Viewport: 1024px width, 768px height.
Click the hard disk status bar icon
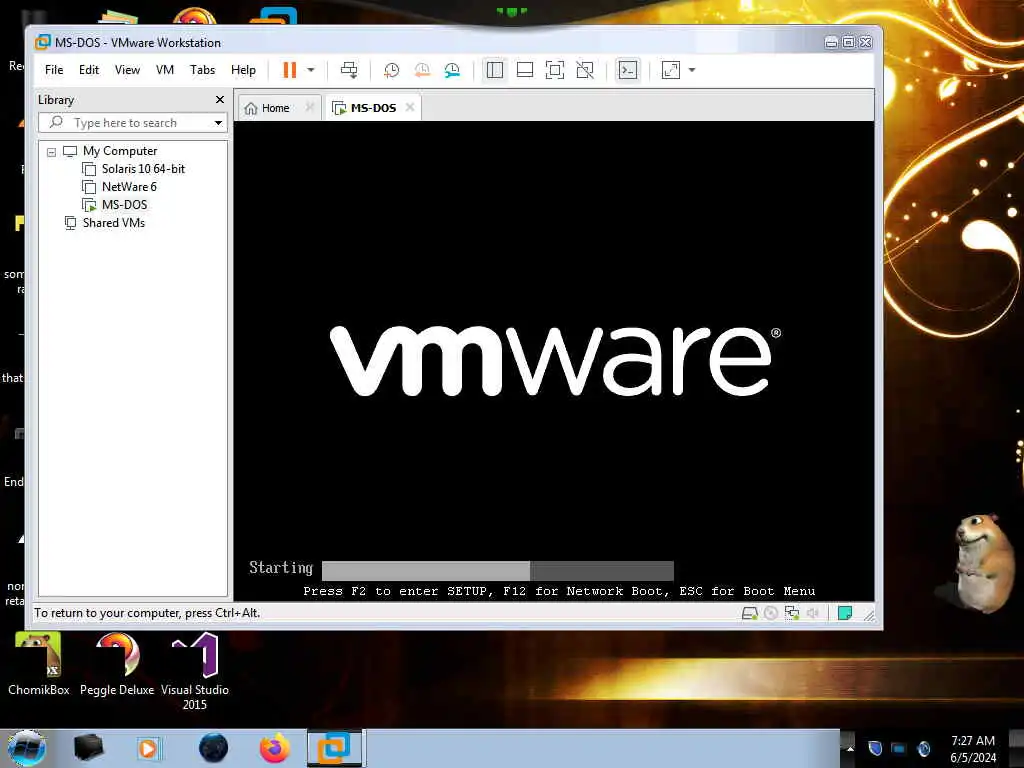[750, 613]
